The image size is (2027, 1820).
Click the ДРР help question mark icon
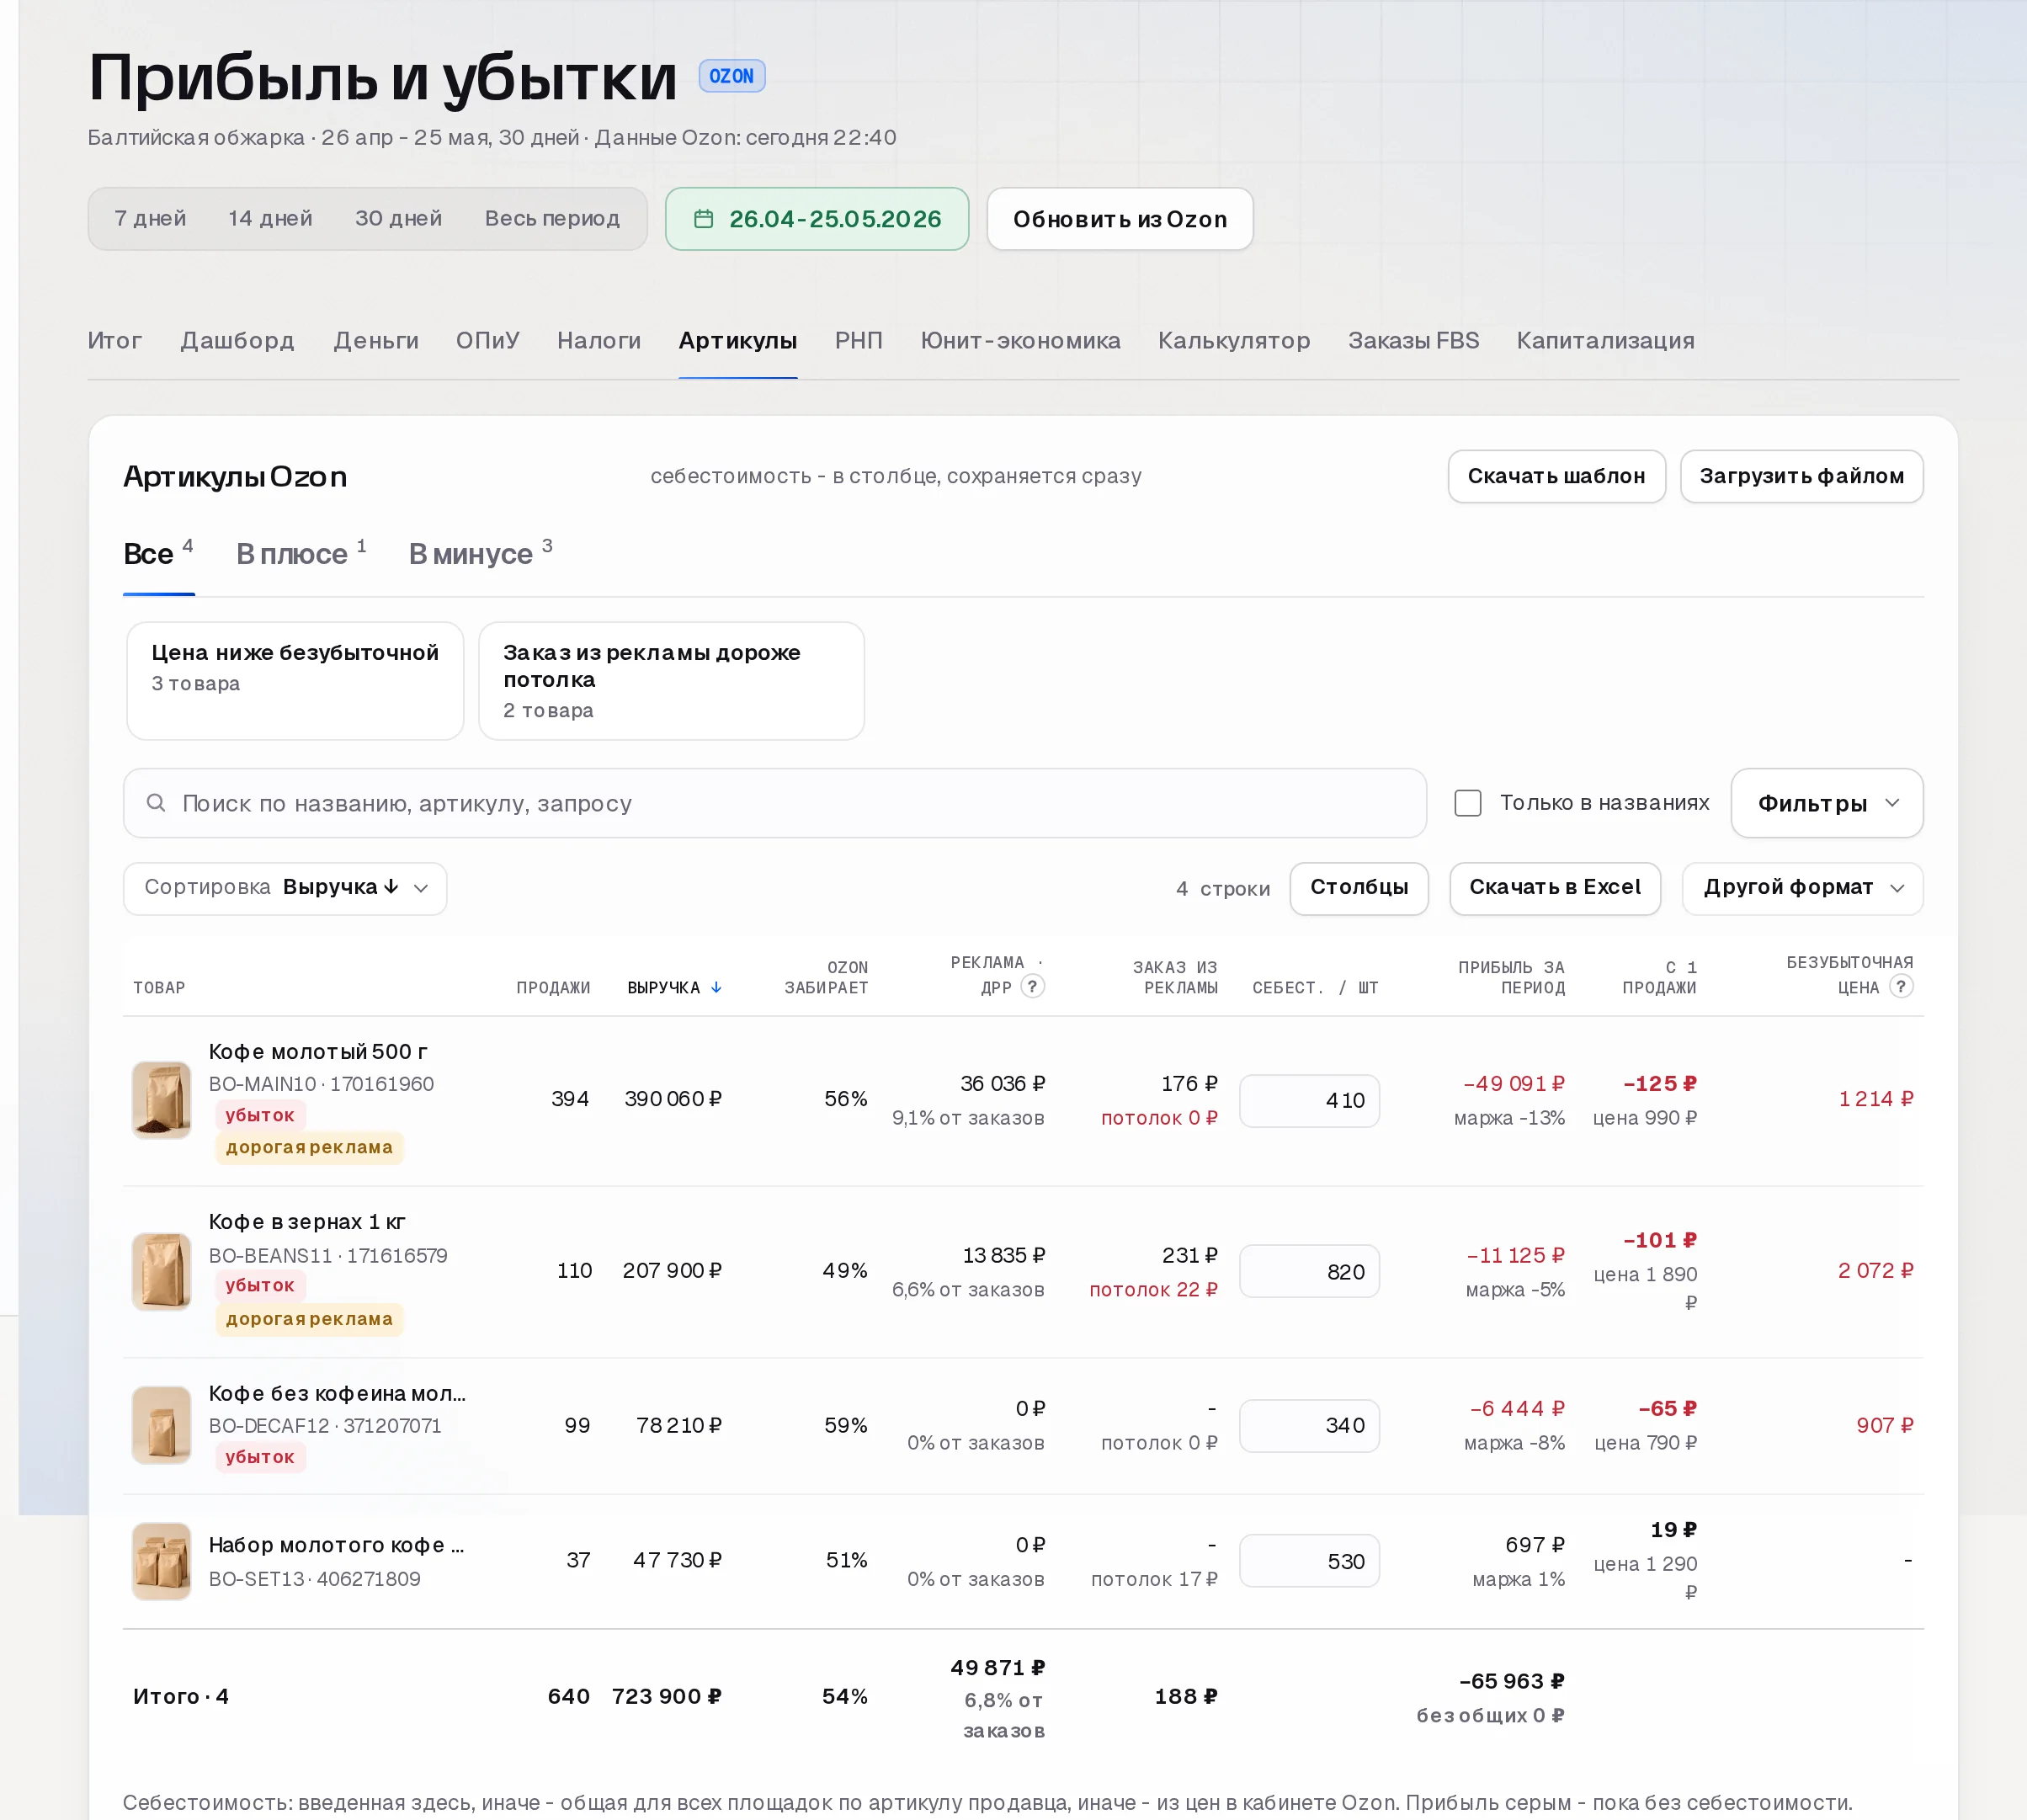coord(1033,987)
